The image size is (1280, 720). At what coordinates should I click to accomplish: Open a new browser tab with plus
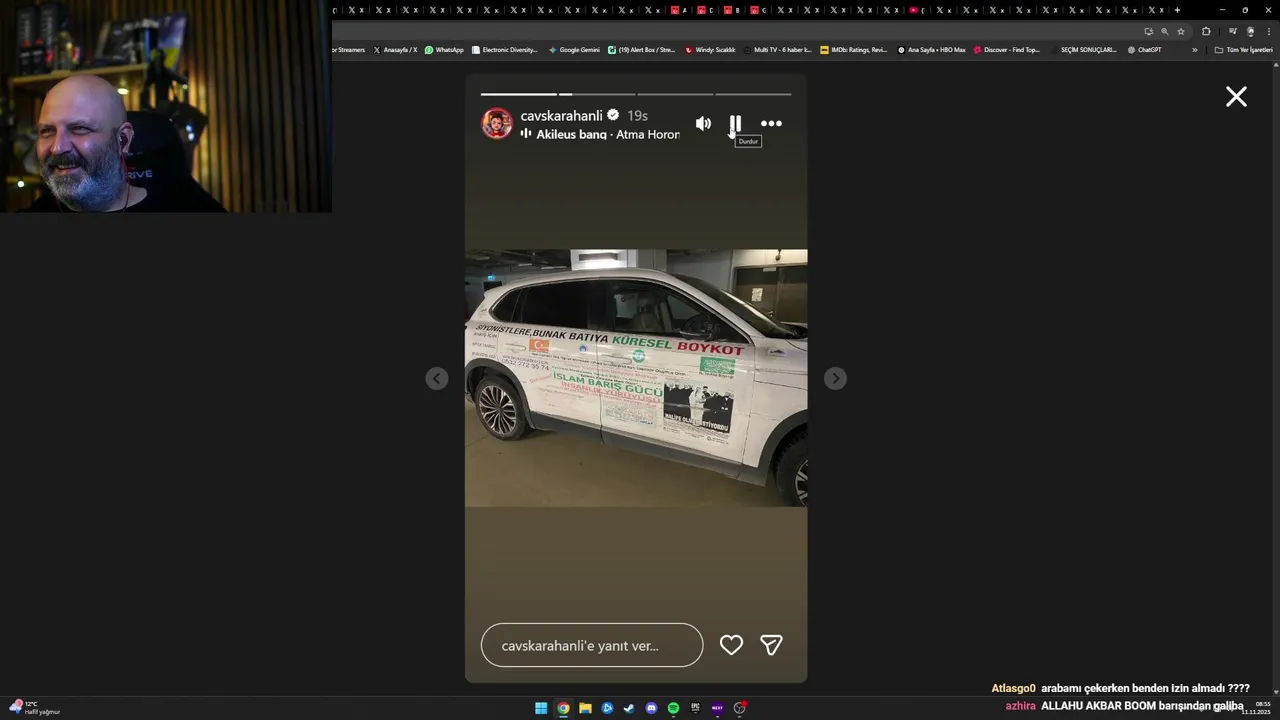coord(1177,10)
